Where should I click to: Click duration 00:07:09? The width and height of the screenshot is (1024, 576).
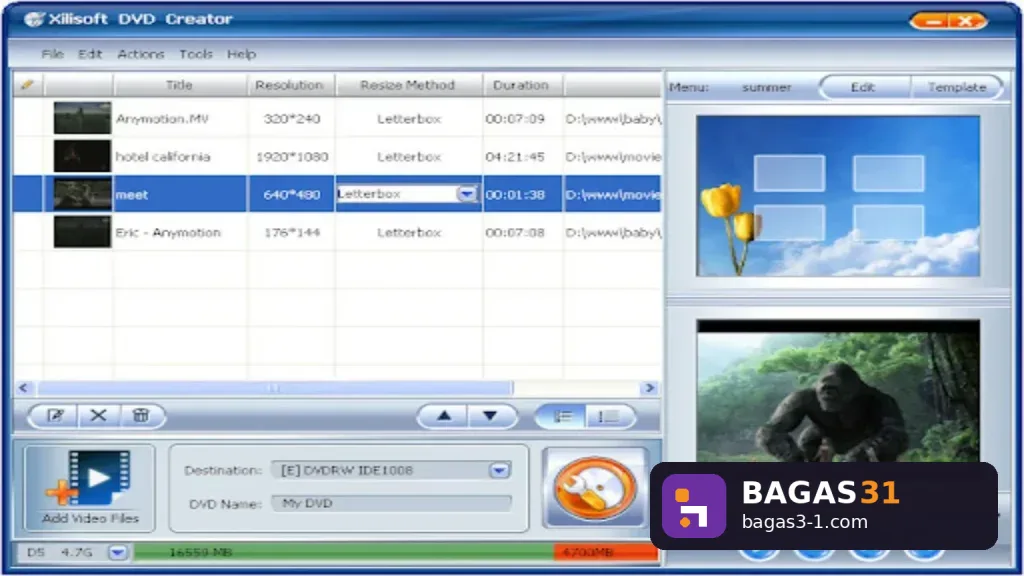pyautogui.click(x=515, y=119)
